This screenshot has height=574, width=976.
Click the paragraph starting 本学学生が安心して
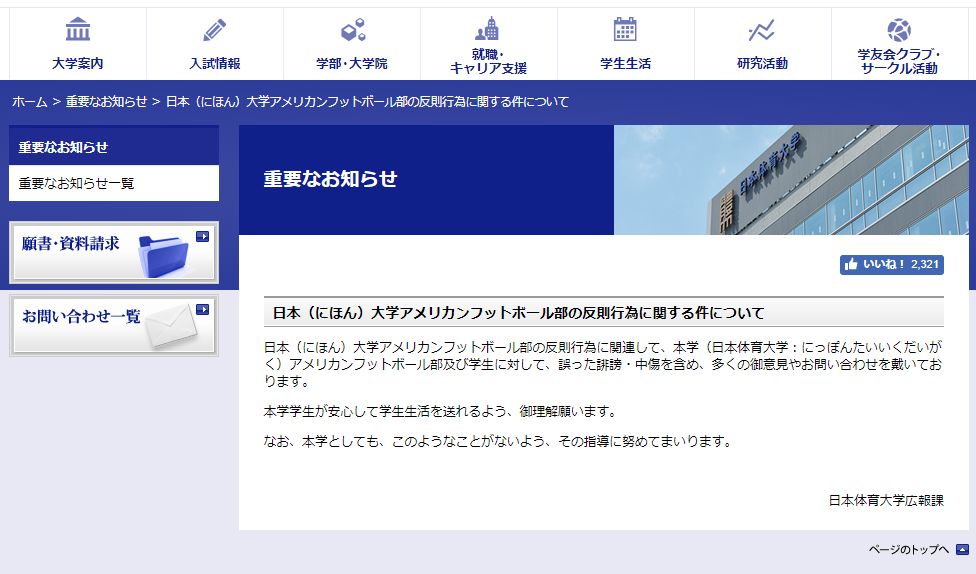tap(441, 411)
